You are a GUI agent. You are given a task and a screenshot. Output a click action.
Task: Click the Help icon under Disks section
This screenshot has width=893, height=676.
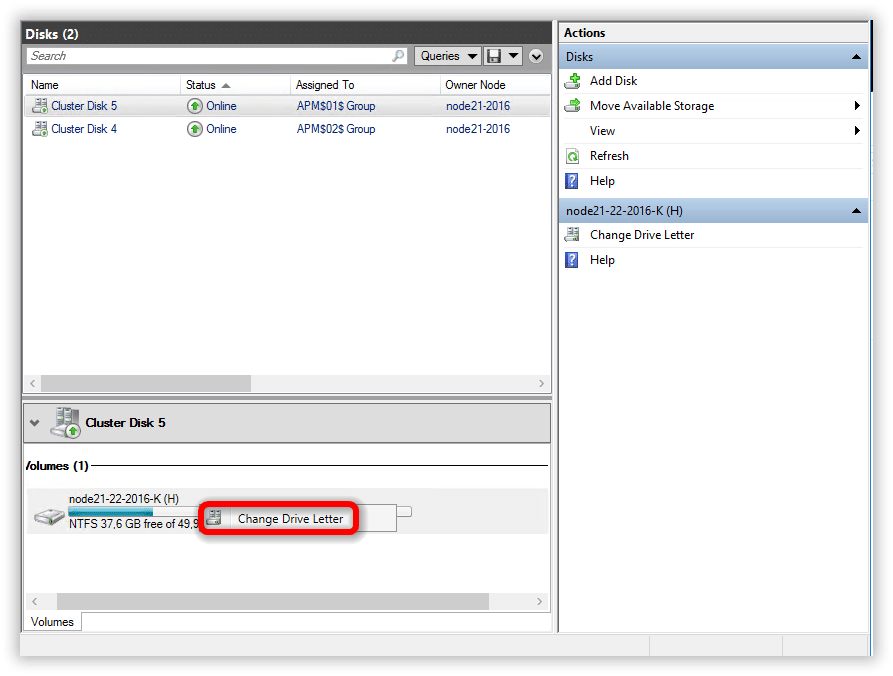[x=573, y=181]
